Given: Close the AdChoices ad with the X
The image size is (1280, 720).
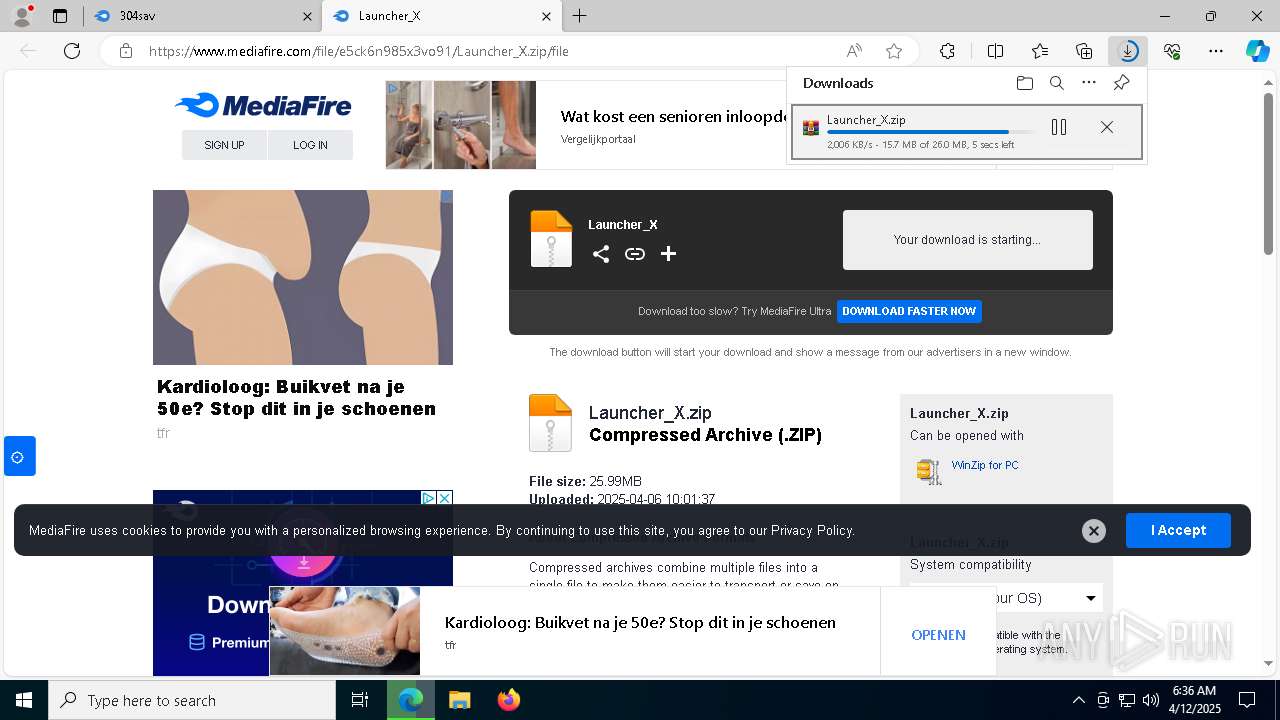Looking at the screenshot, I should (x=445, y=497).
